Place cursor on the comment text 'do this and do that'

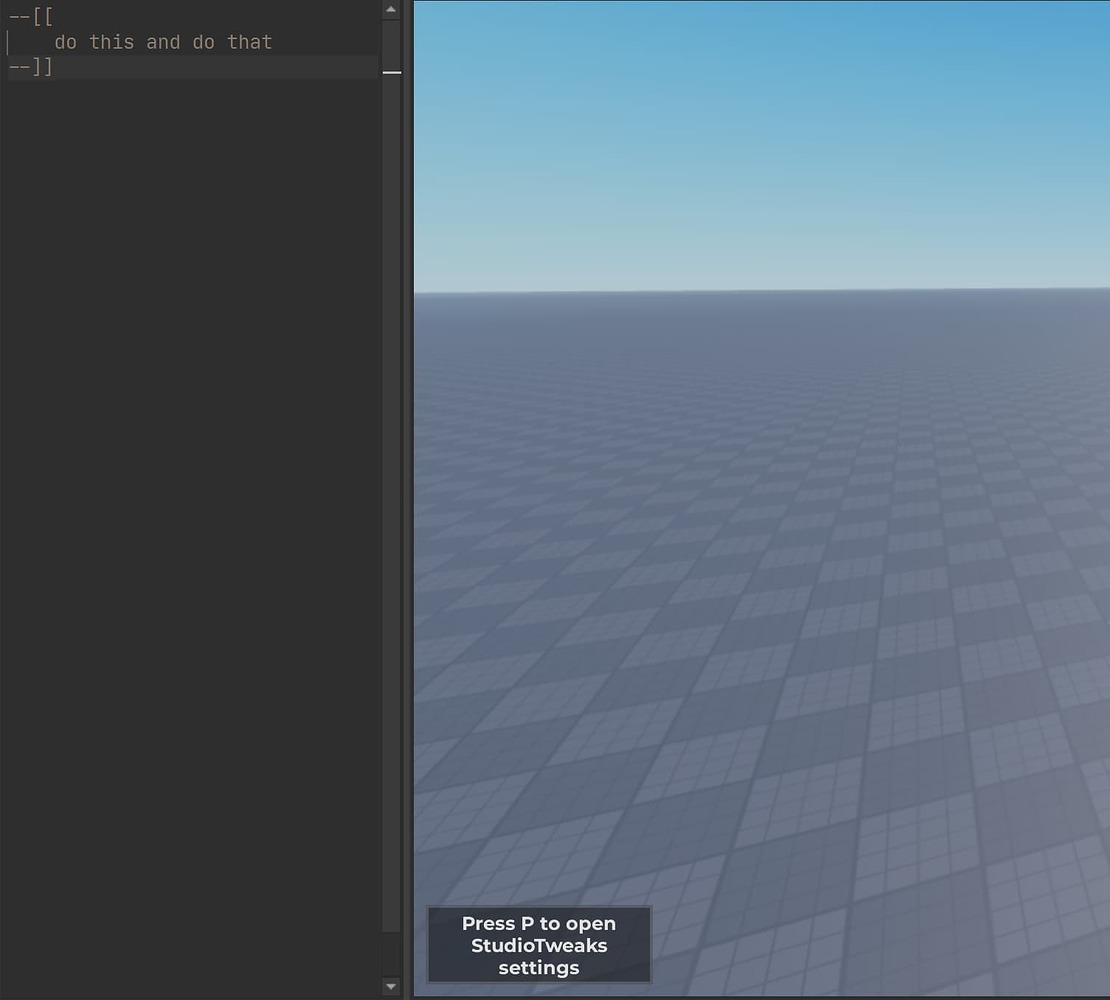point(163,41)
